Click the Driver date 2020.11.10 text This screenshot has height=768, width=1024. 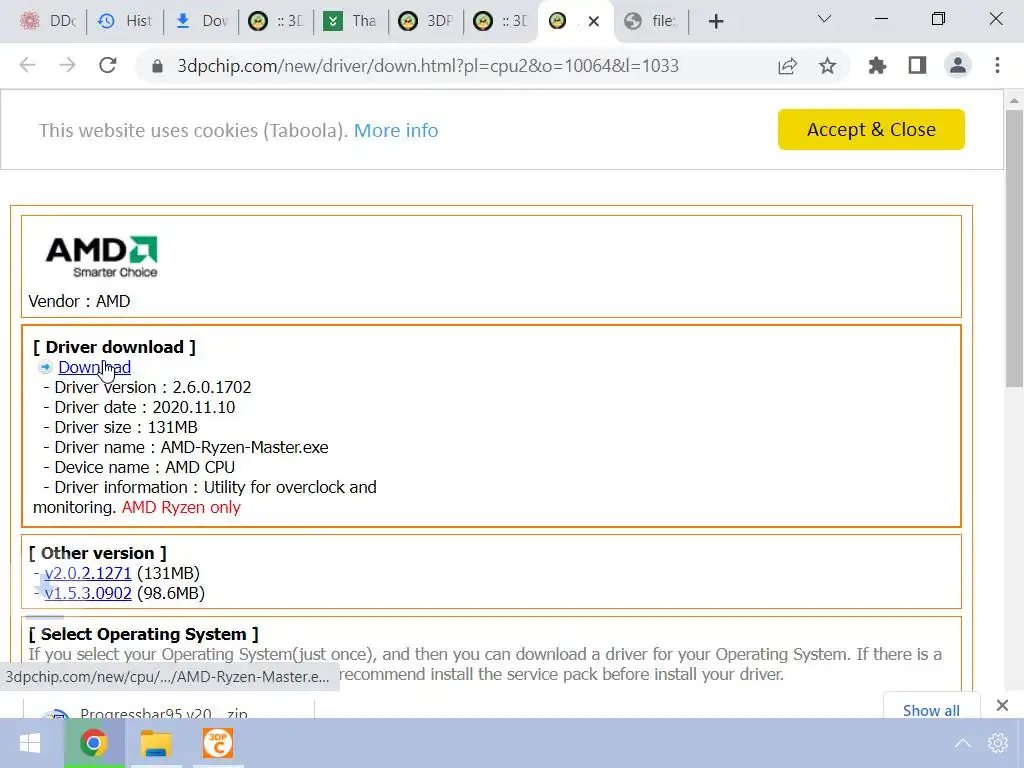click(144, 408)
